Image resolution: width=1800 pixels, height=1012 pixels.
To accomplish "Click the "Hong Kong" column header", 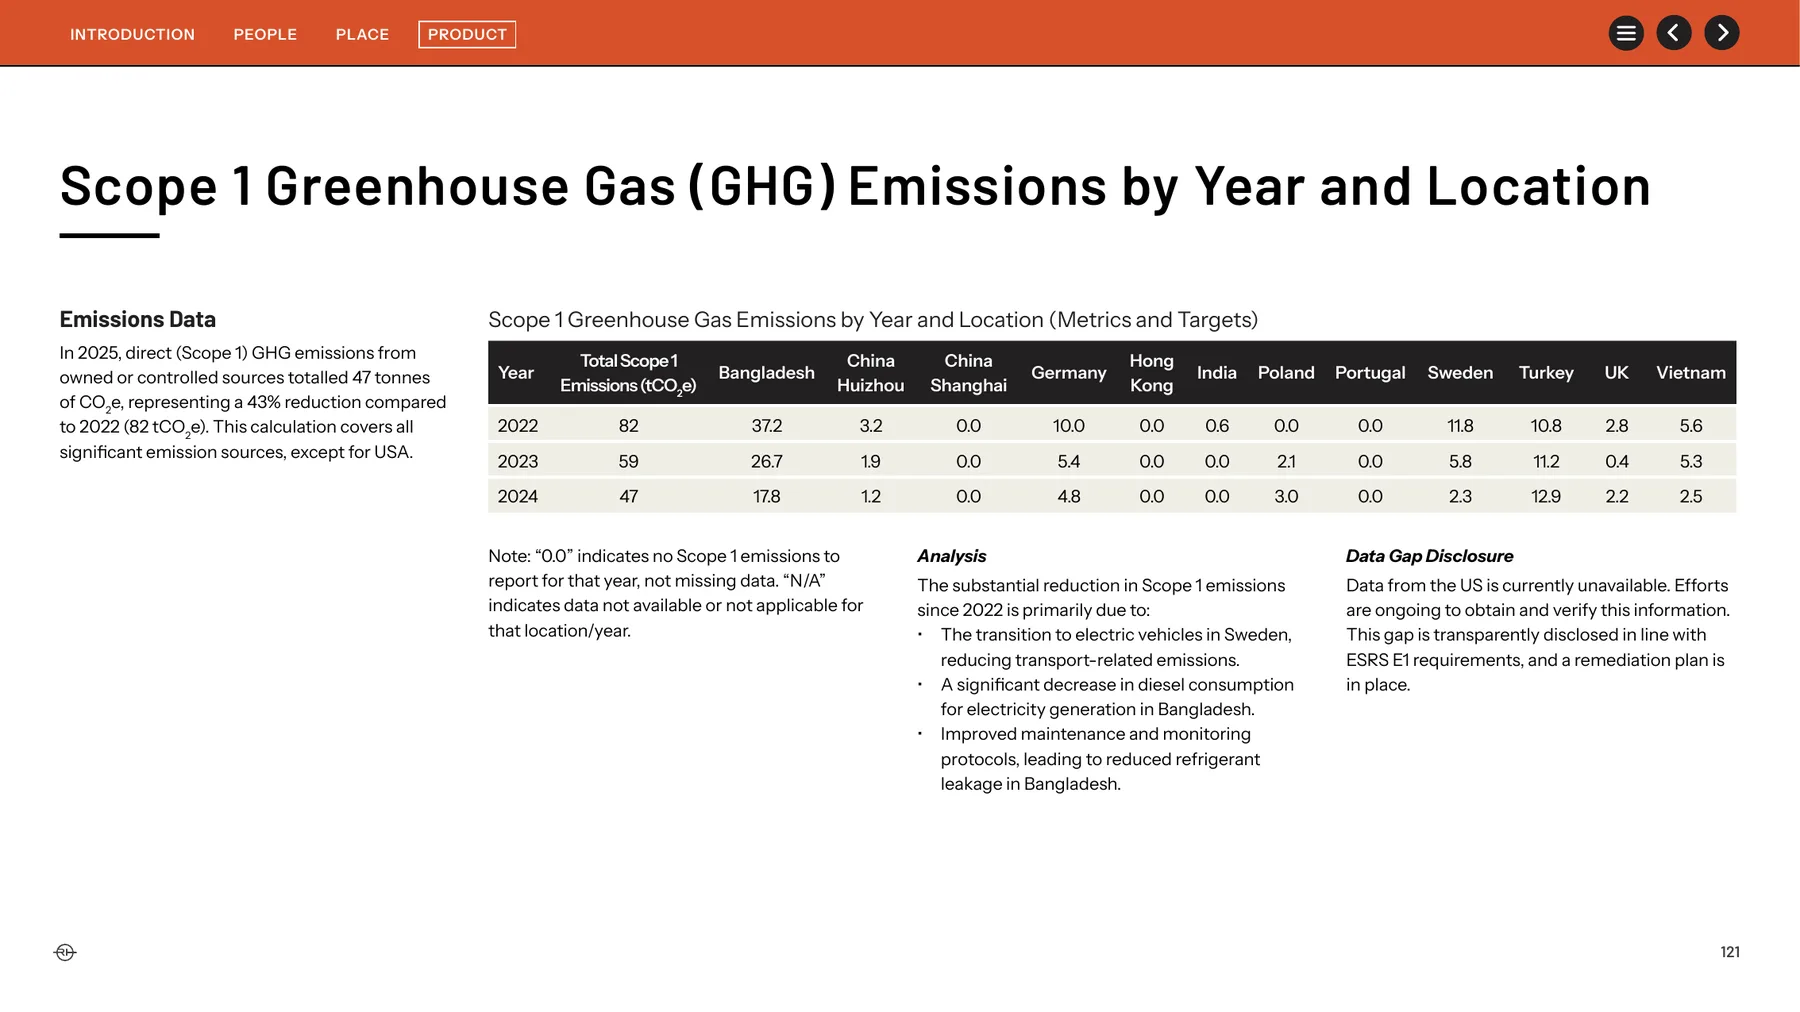I will pos(1152,373).
